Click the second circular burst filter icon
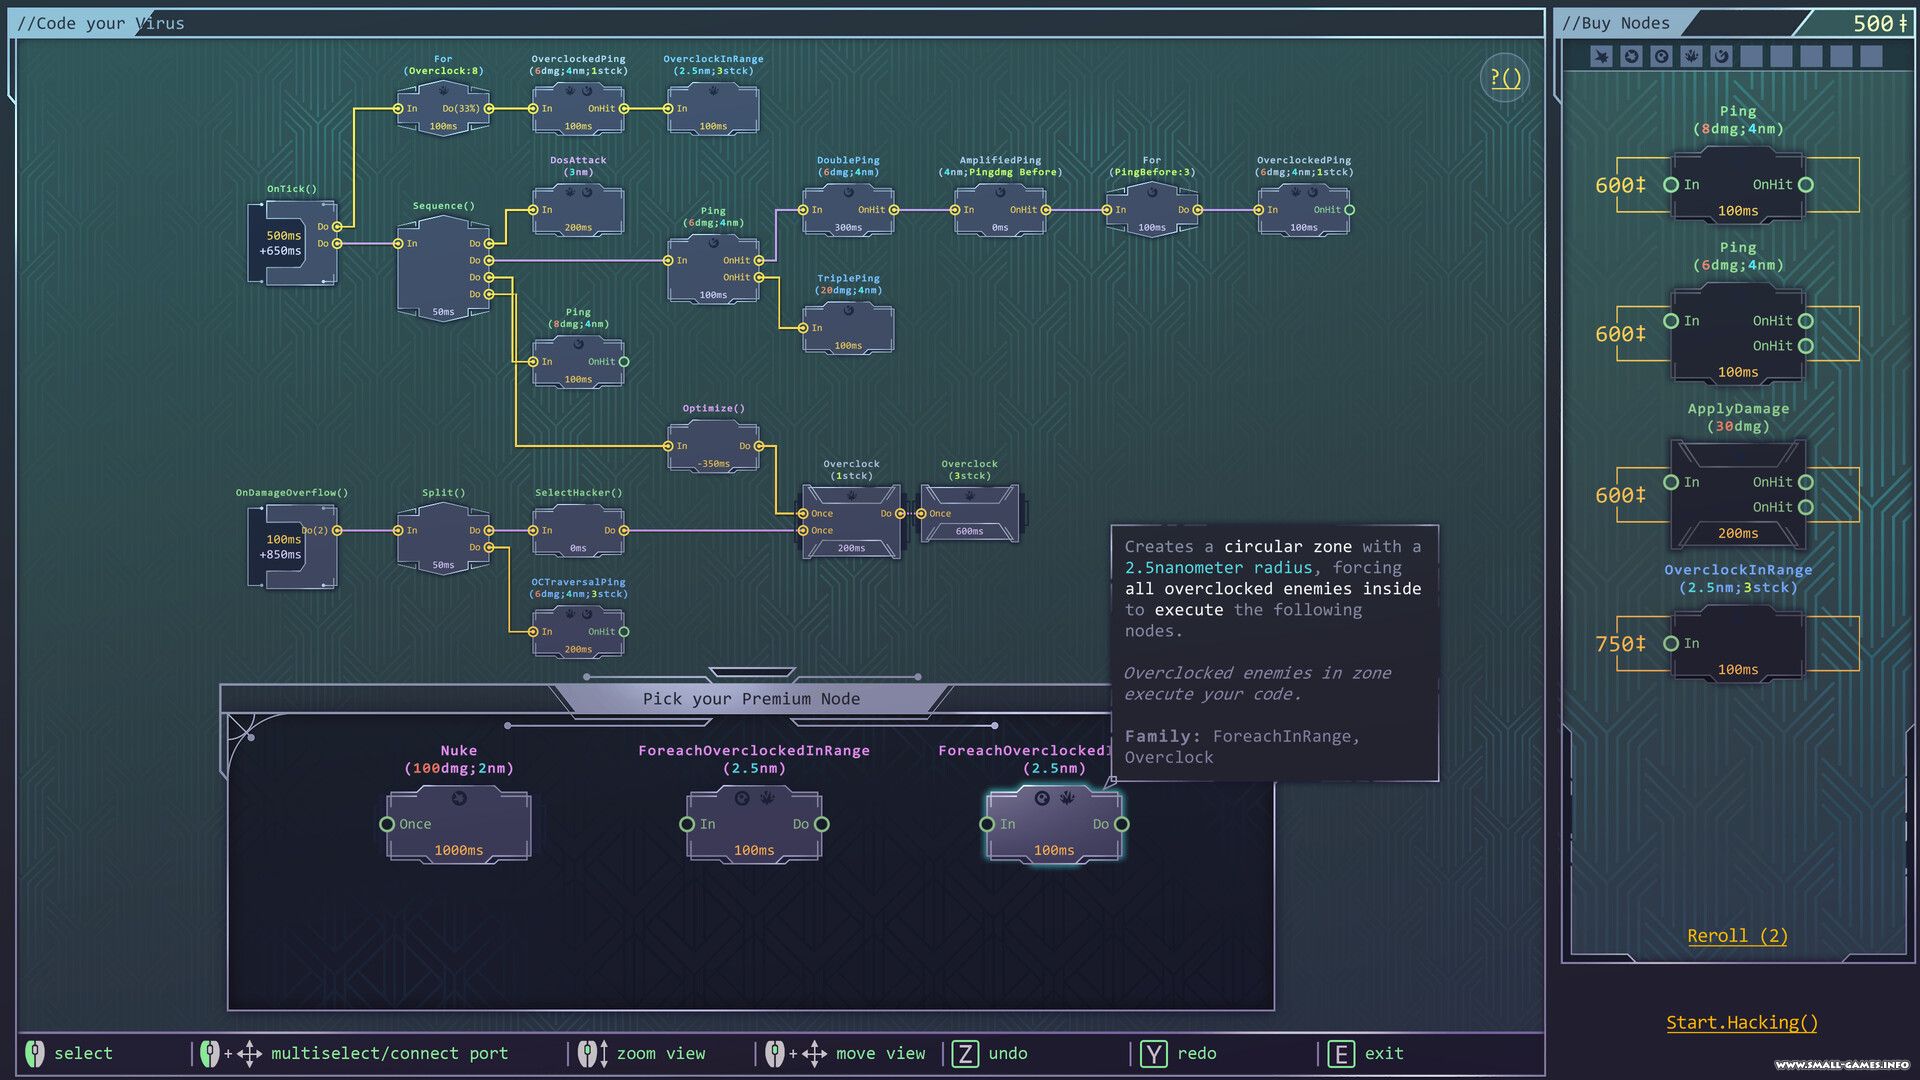This screenshot has height=1080, width=1920. (1631, 56)
